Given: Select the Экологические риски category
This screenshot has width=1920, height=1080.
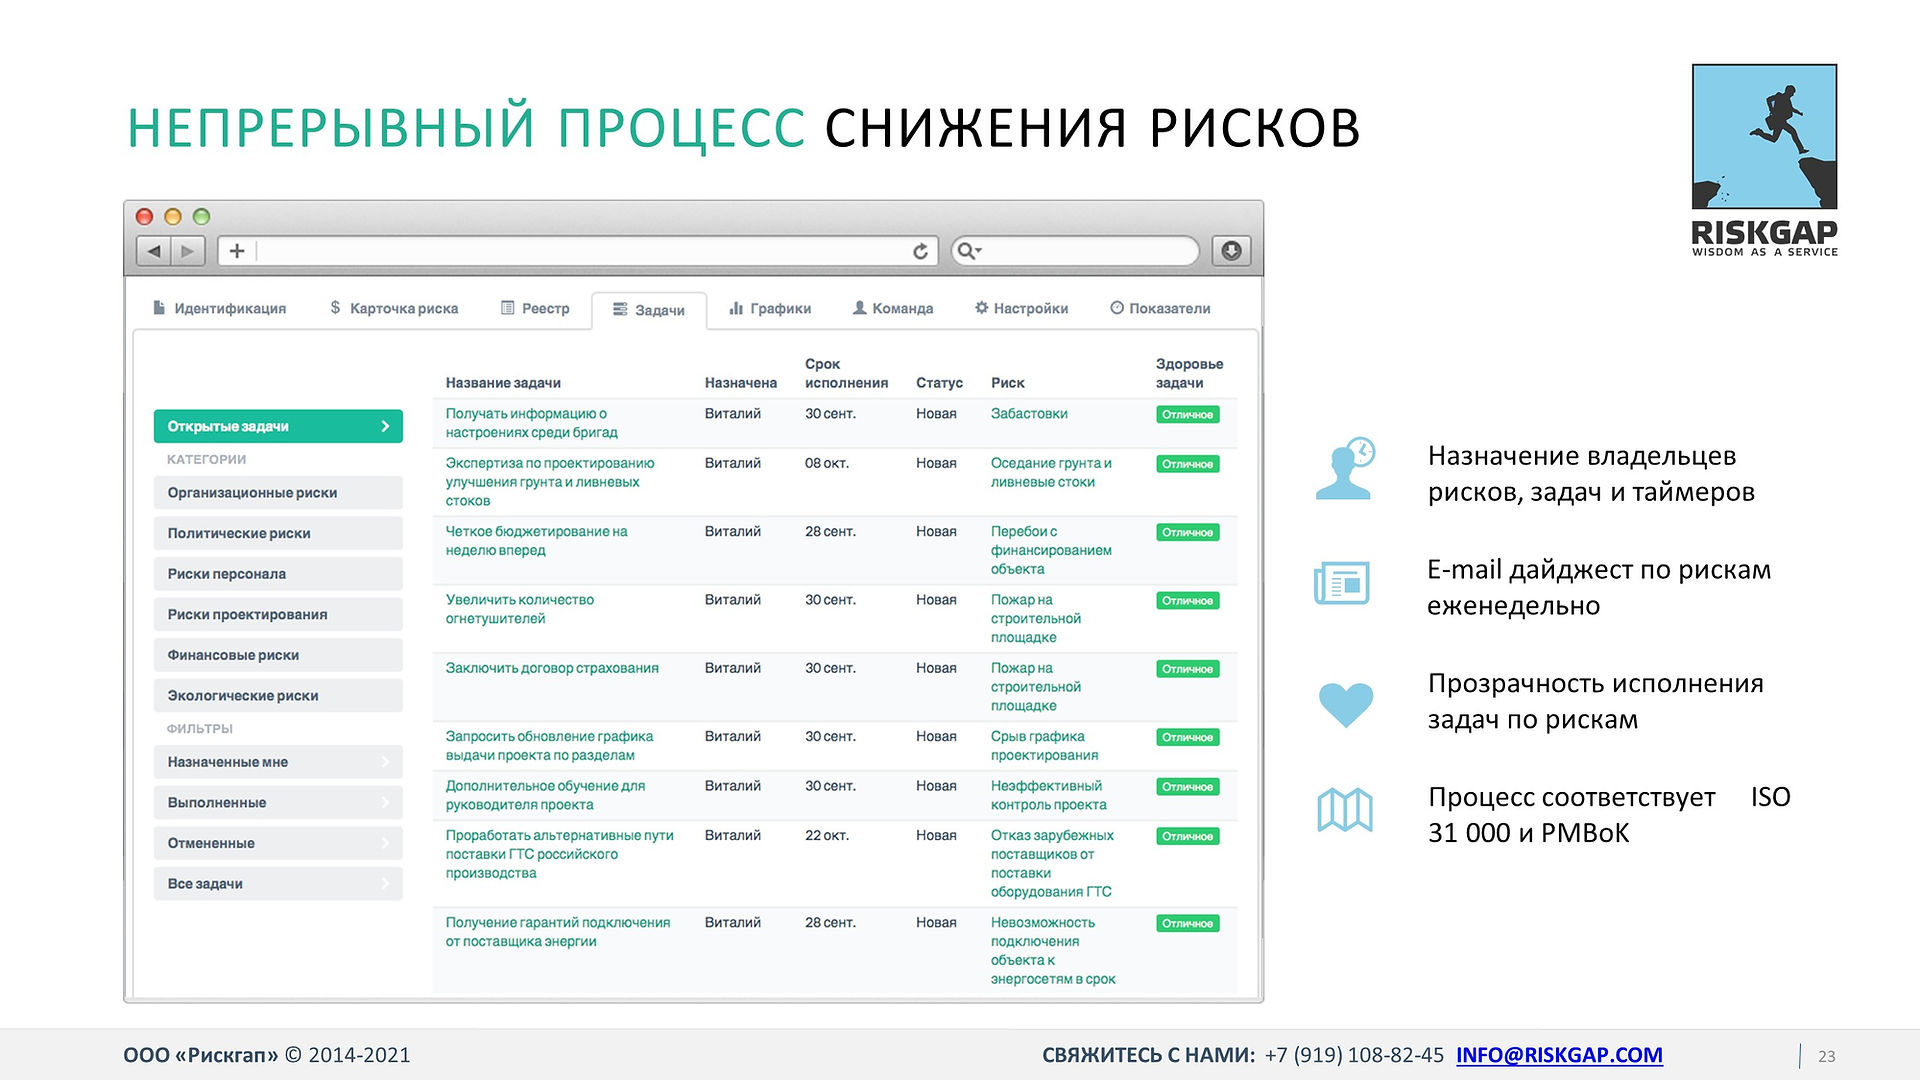Looking at the screenshot, I should pyautogui.click(x=278, y=696).
